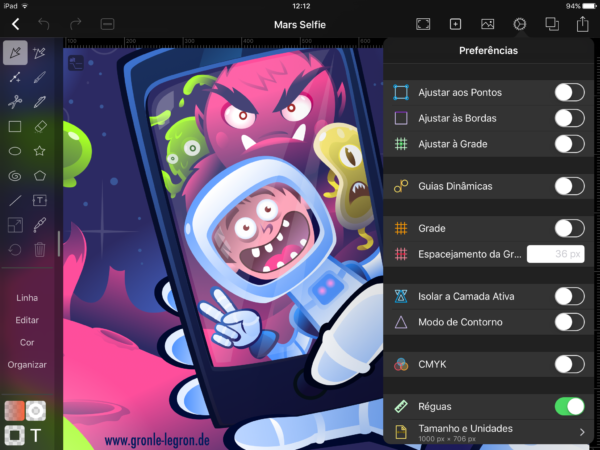Select the Scale transform tool
Viewport: 600px width, 450px height.
[x=15, y=225]
